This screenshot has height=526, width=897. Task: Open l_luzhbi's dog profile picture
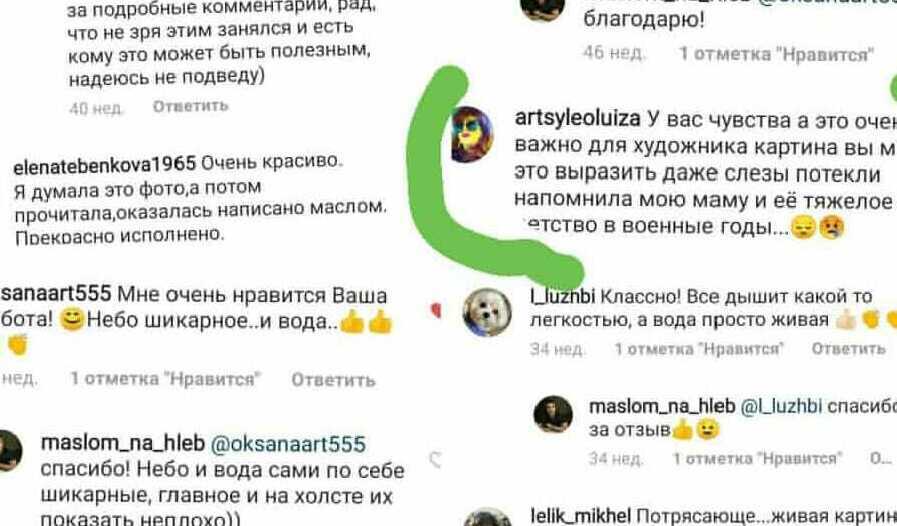(x=487, y=313)
